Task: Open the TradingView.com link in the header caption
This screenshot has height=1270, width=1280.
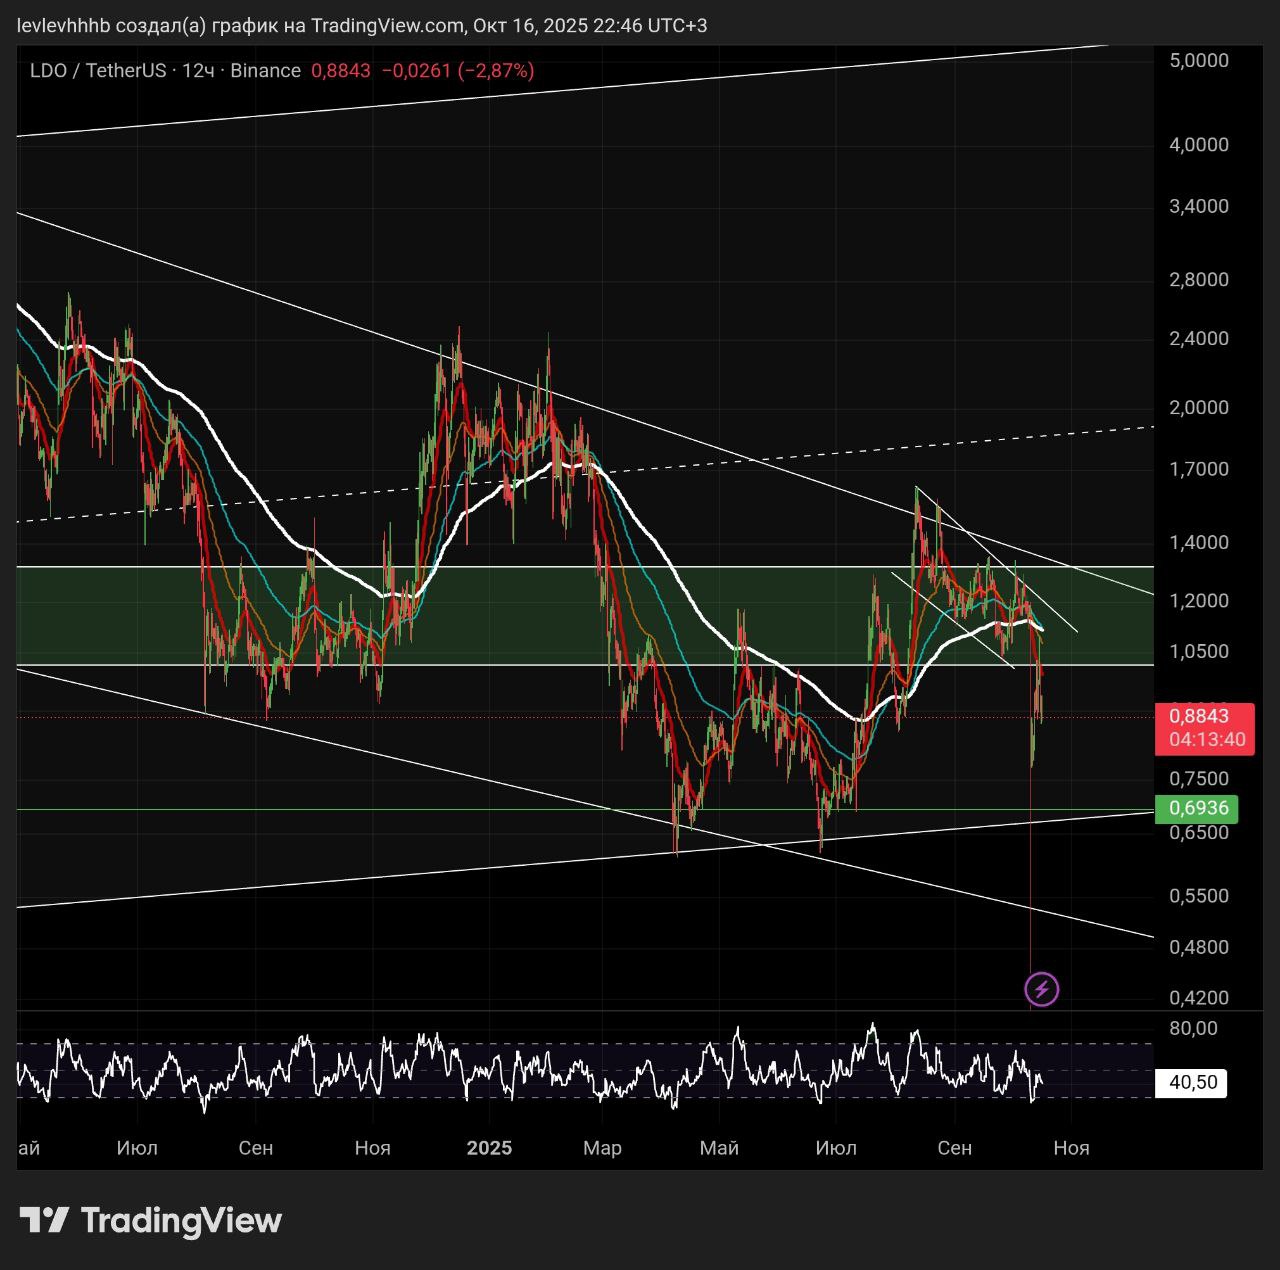Action: pos(387,25)
